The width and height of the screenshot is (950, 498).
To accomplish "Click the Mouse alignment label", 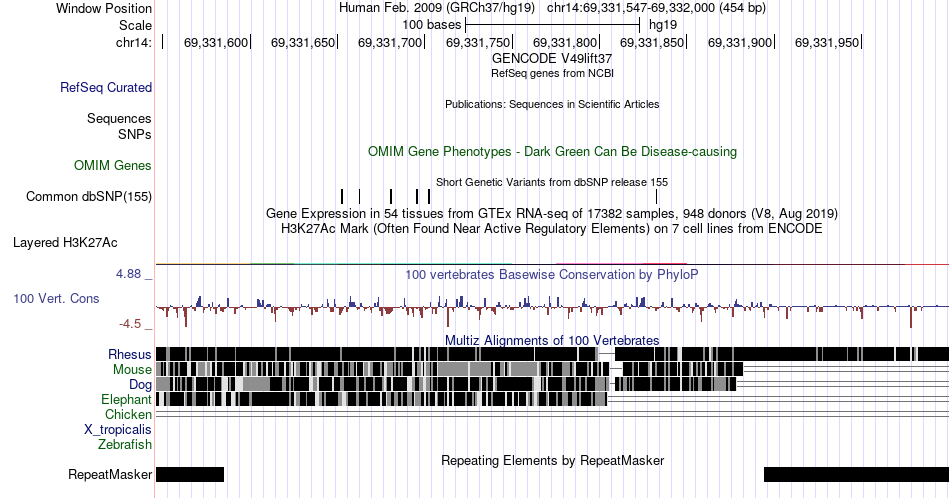I will [x=132, y=370].
